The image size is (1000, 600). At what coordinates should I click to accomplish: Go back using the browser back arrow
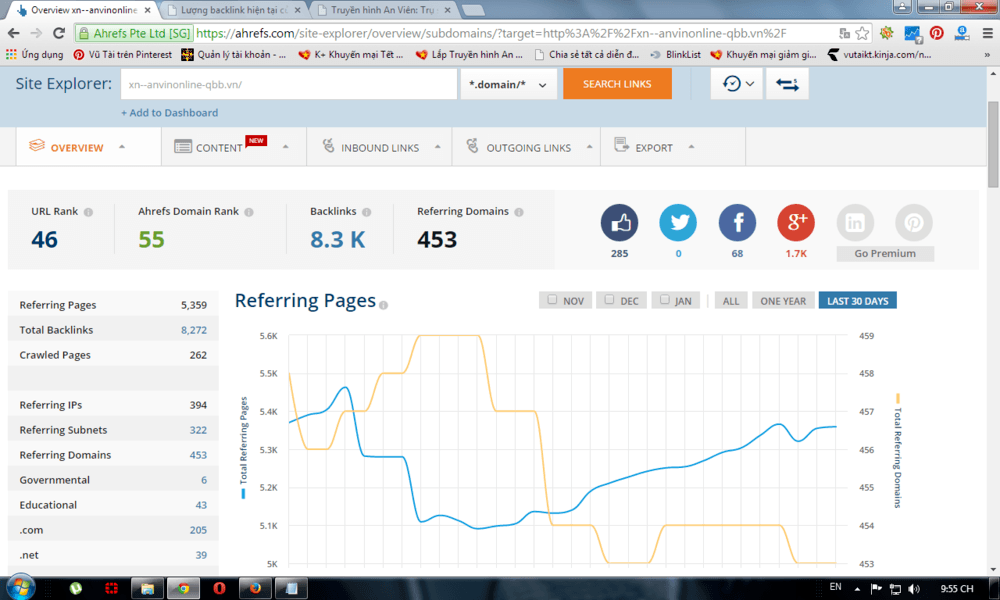pos(13,33)
